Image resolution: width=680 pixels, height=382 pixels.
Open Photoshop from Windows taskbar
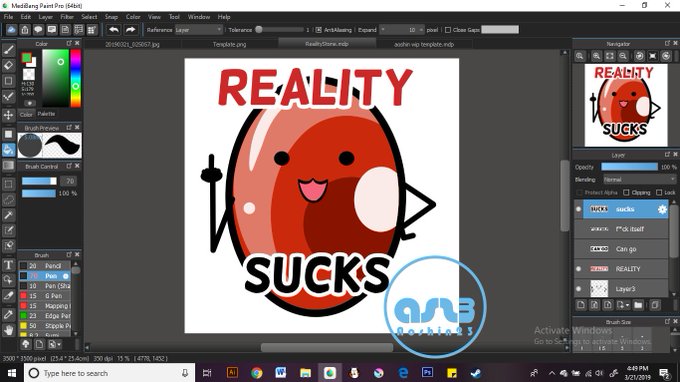[x=427, y=373]
